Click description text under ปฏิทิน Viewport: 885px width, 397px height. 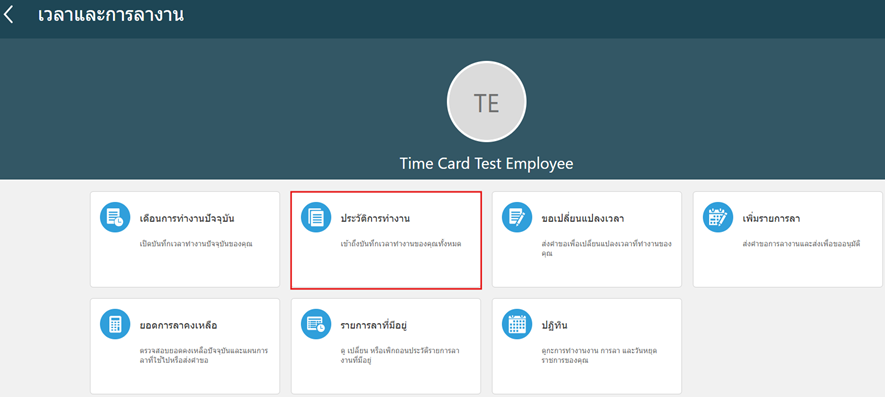599,355
